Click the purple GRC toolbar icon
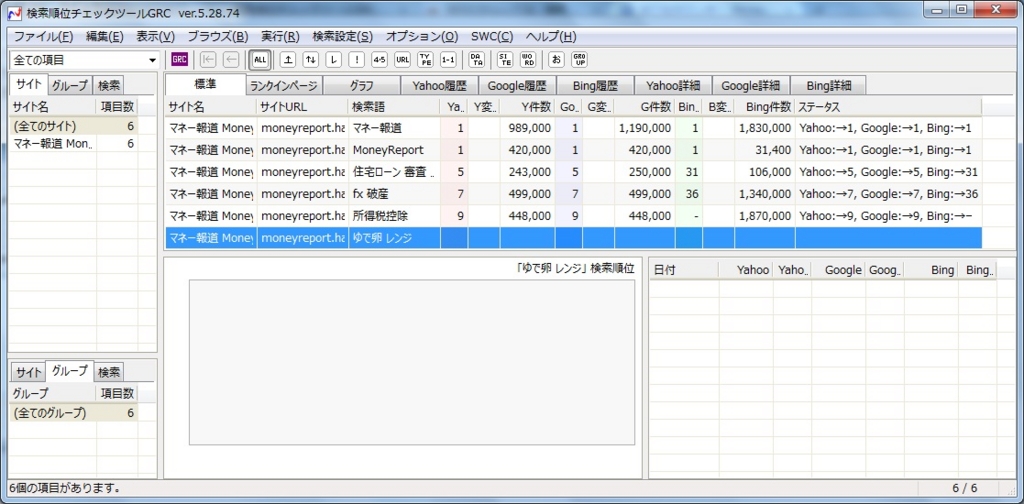The width and height of the screenshot is (1024, 504). [179, 60]
